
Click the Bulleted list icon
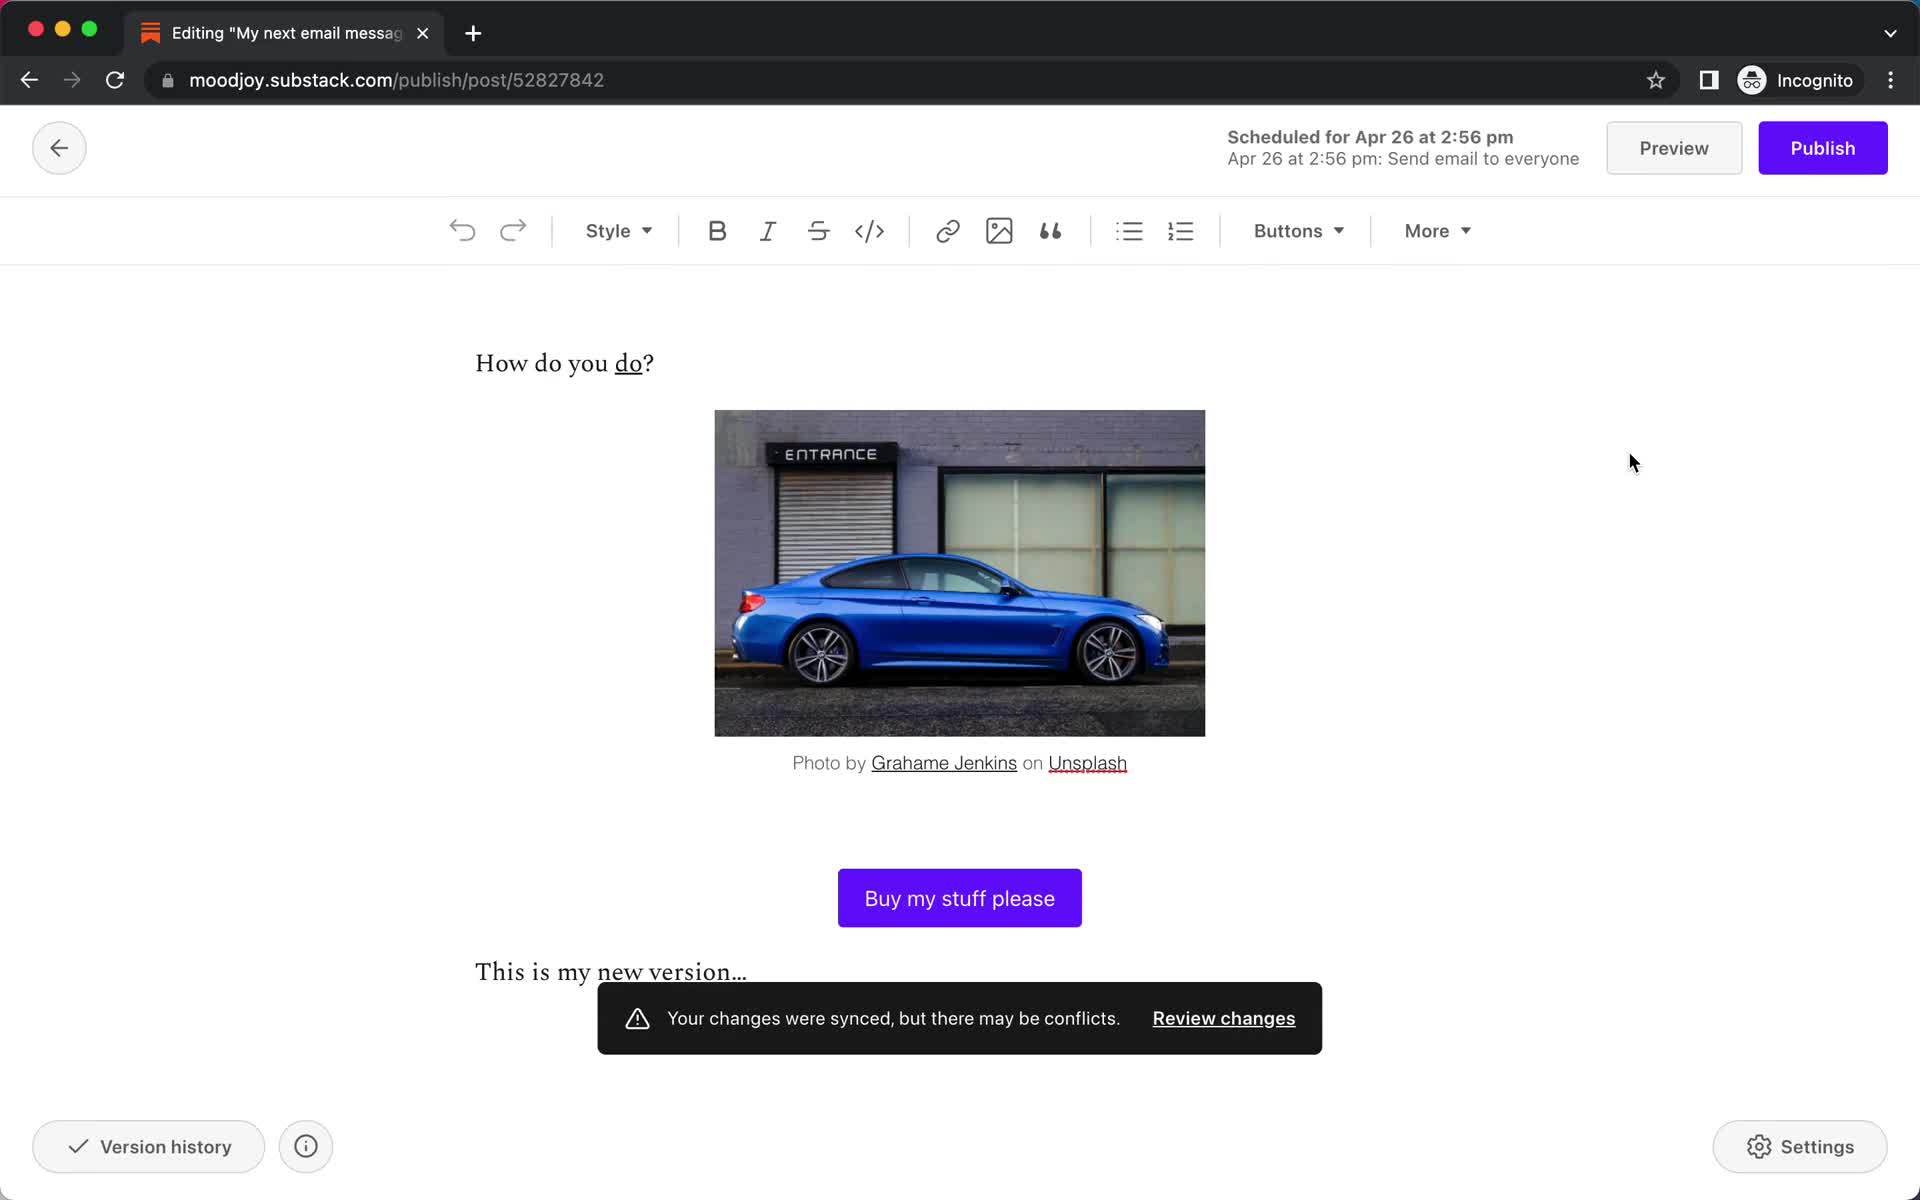(x=1129, y=231)
